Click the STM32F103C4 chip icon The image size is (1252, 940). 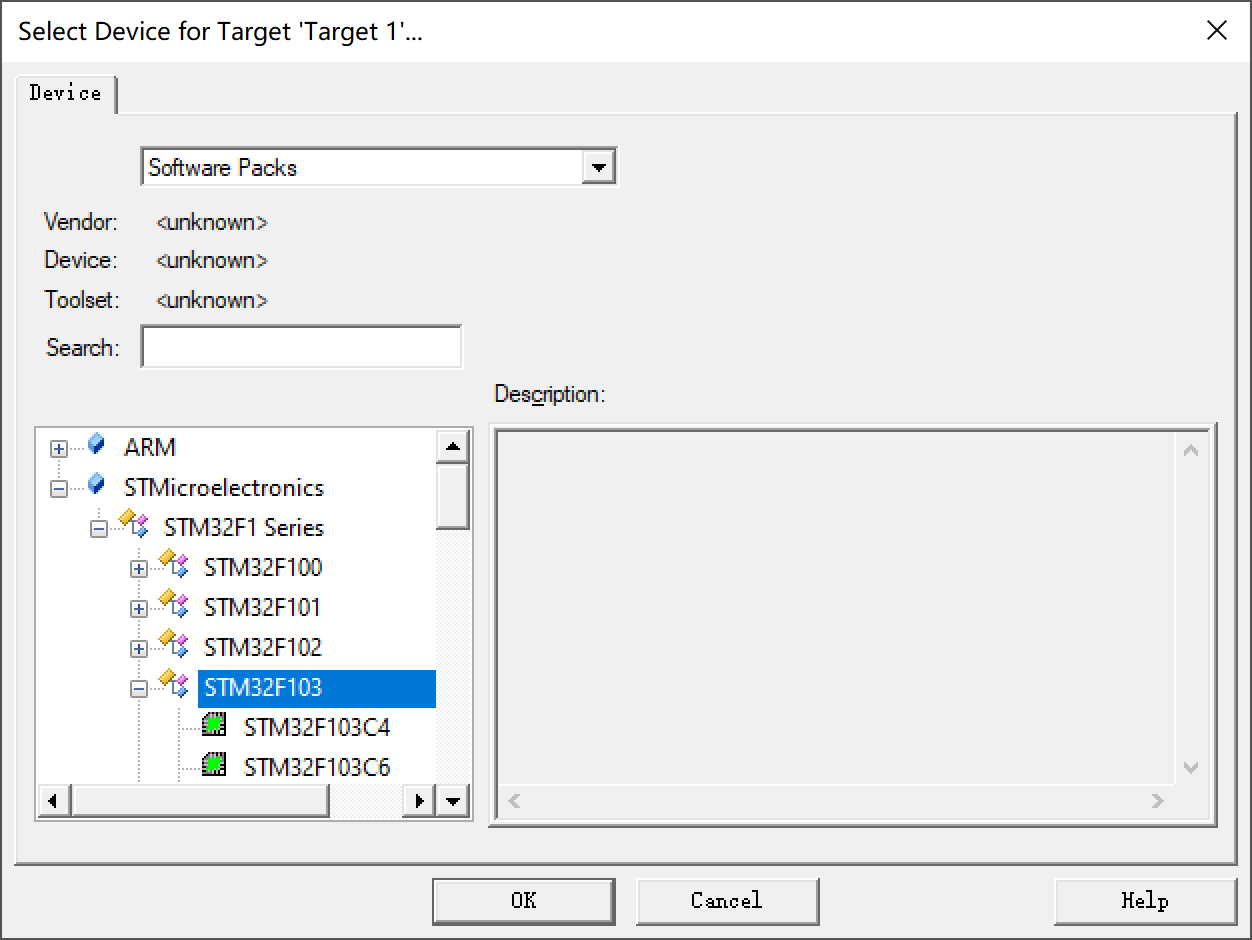213,726
